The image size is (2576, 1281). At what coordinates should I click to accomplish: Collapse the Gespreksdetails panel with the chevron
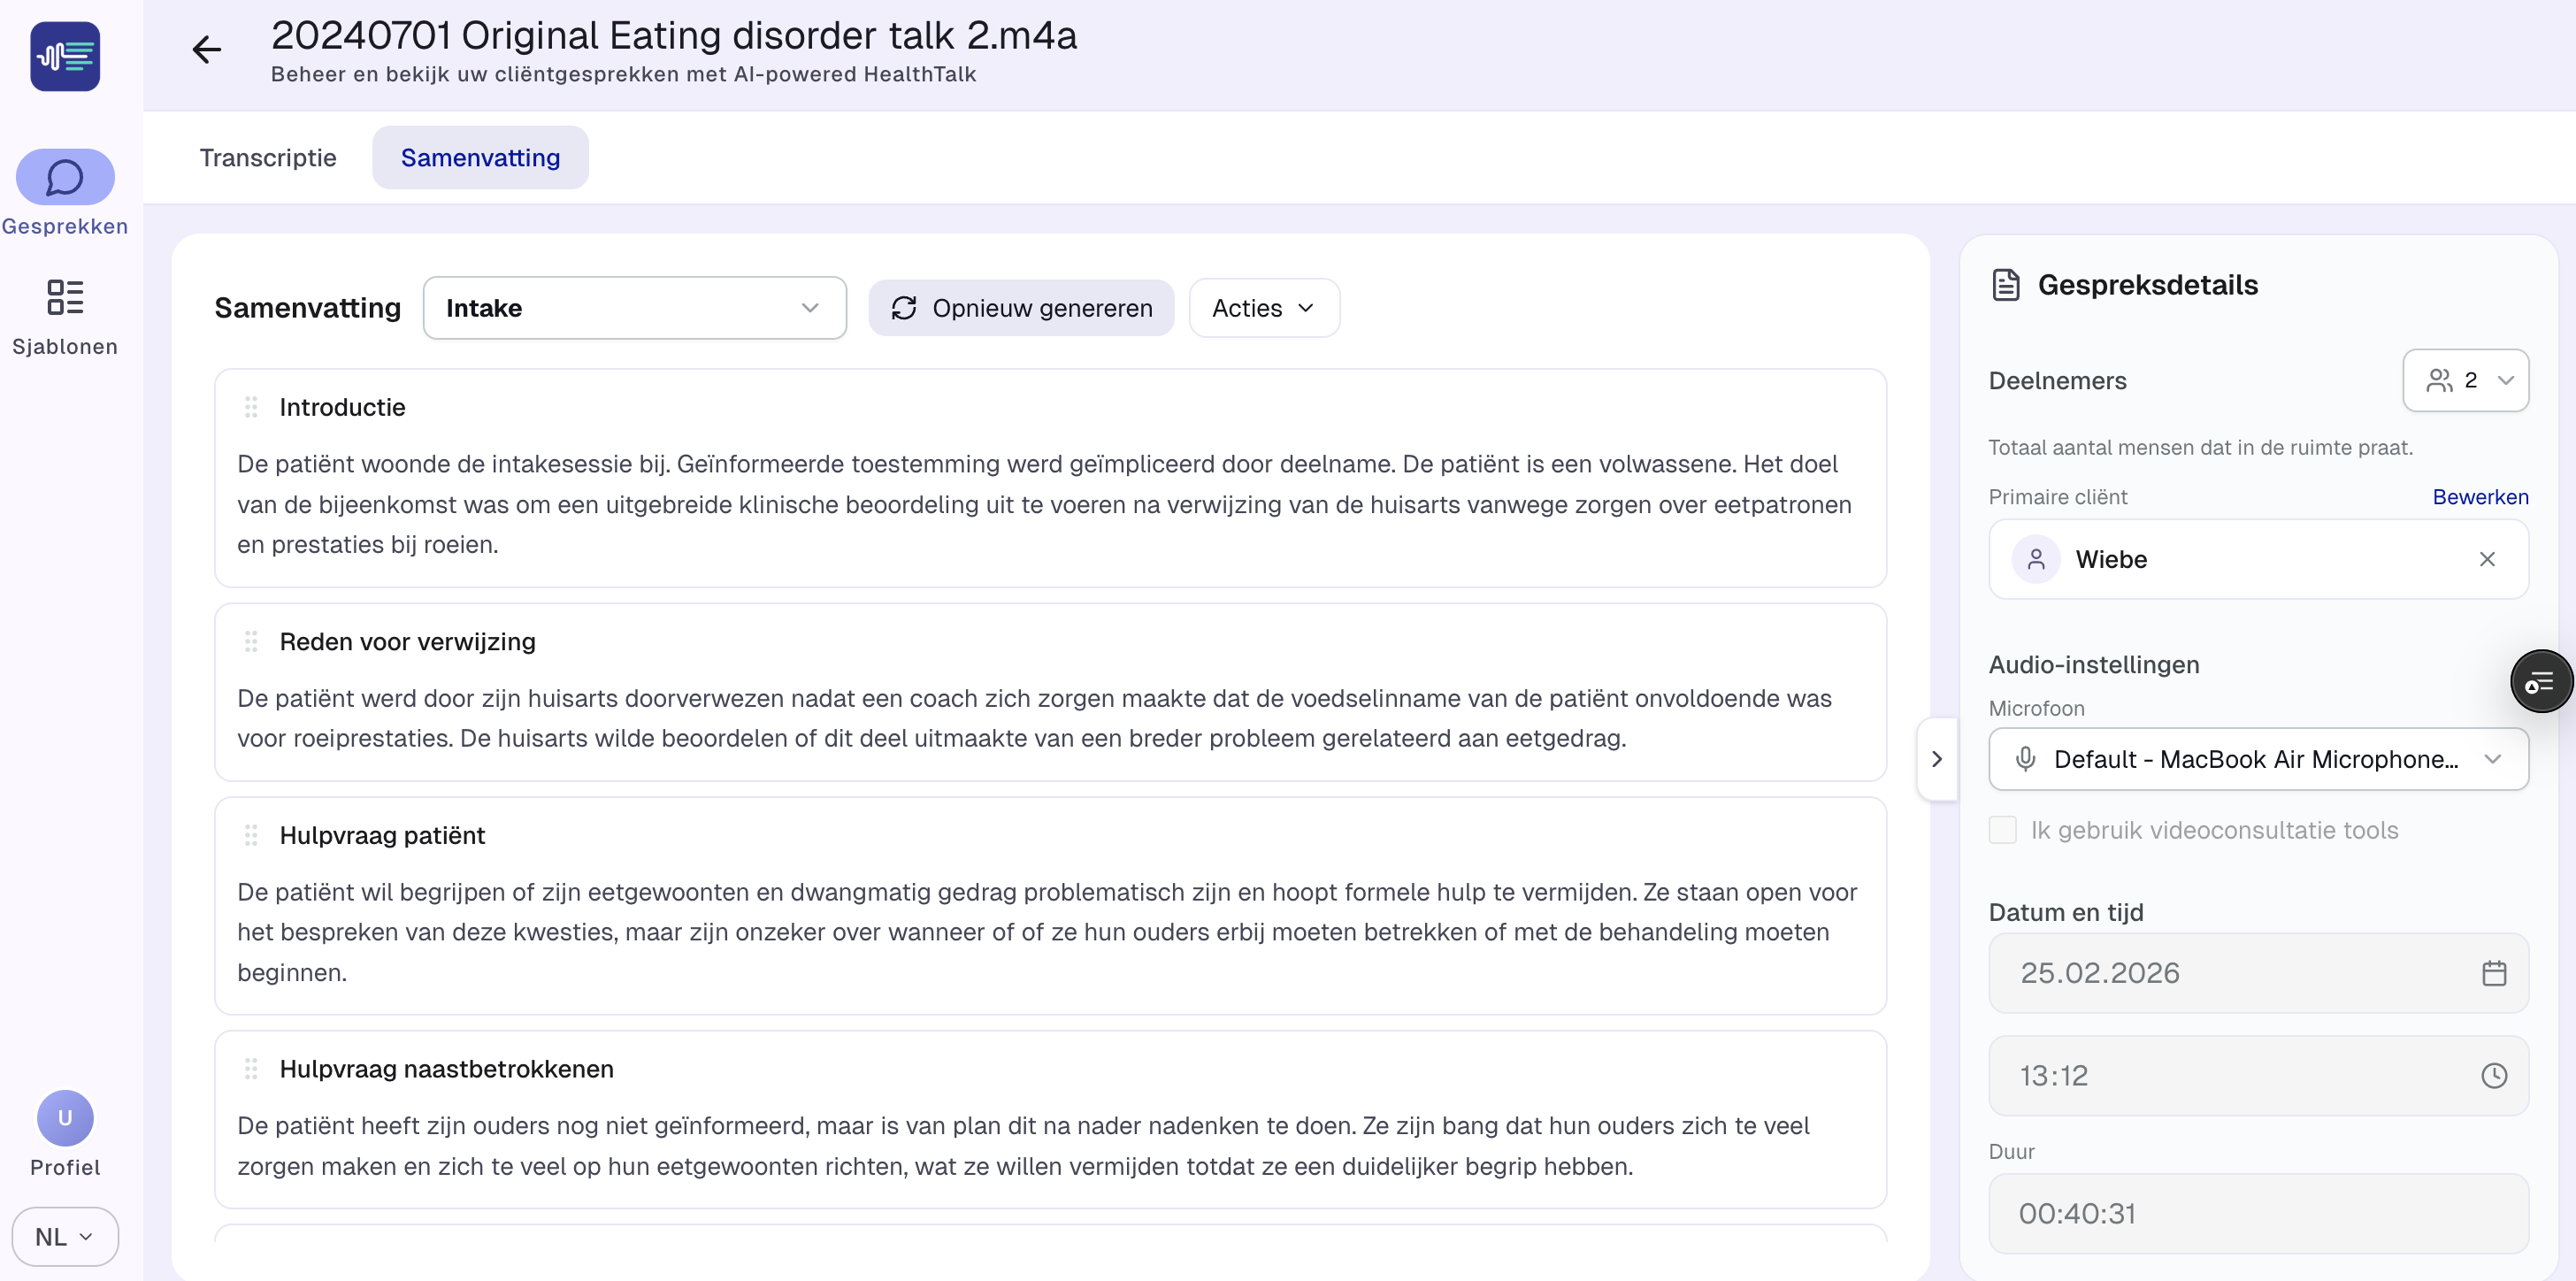pyautogui.click(x=1937, y=759)
